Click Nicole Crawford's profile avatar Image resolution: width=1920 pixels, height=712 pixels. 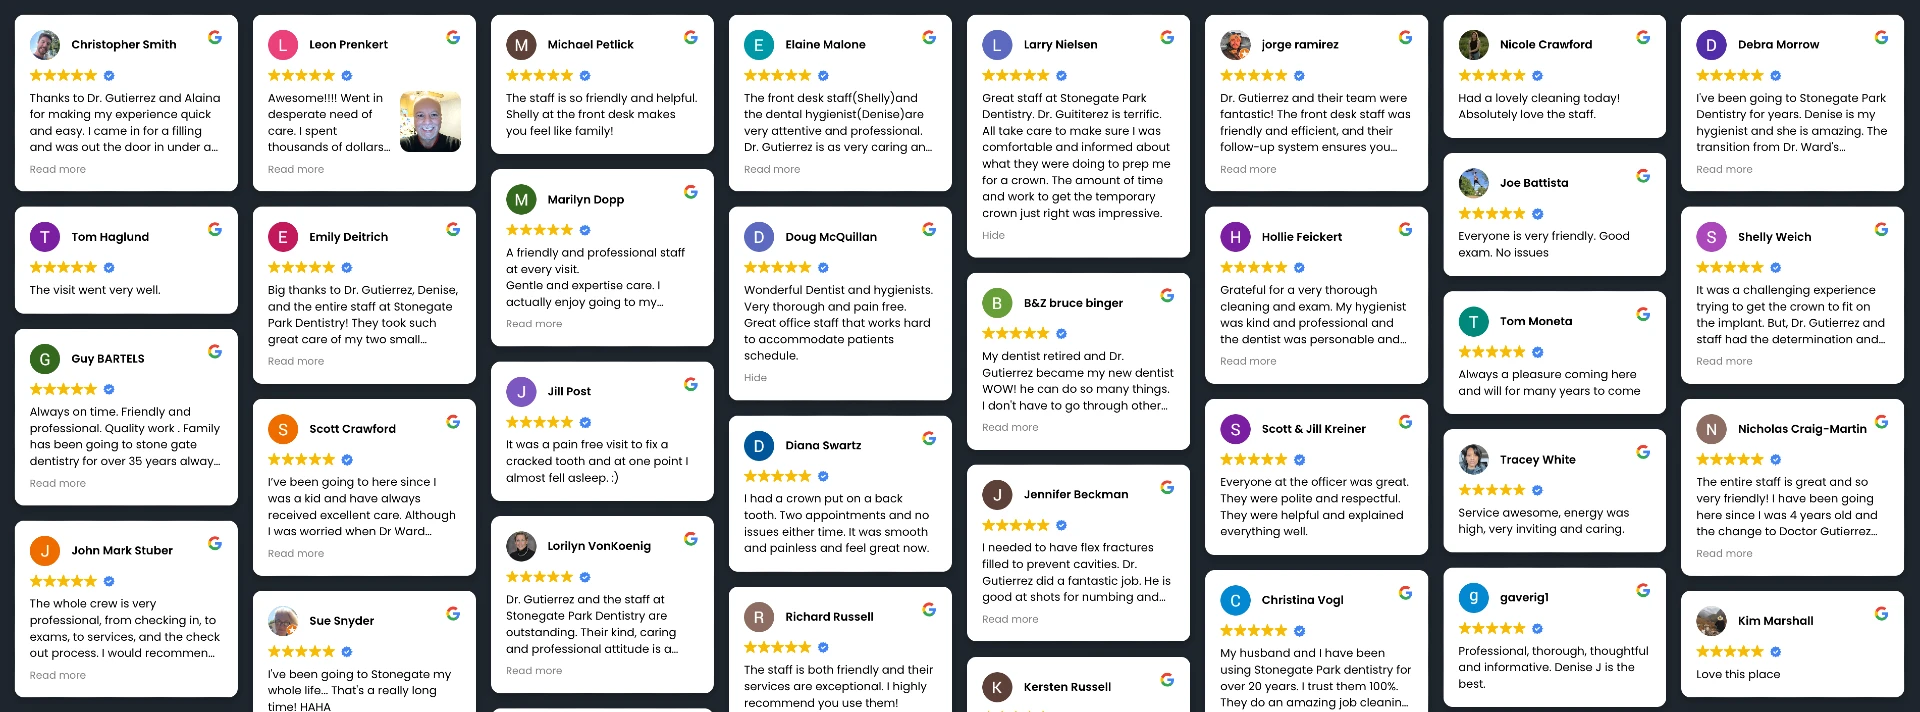point(1473,45)
